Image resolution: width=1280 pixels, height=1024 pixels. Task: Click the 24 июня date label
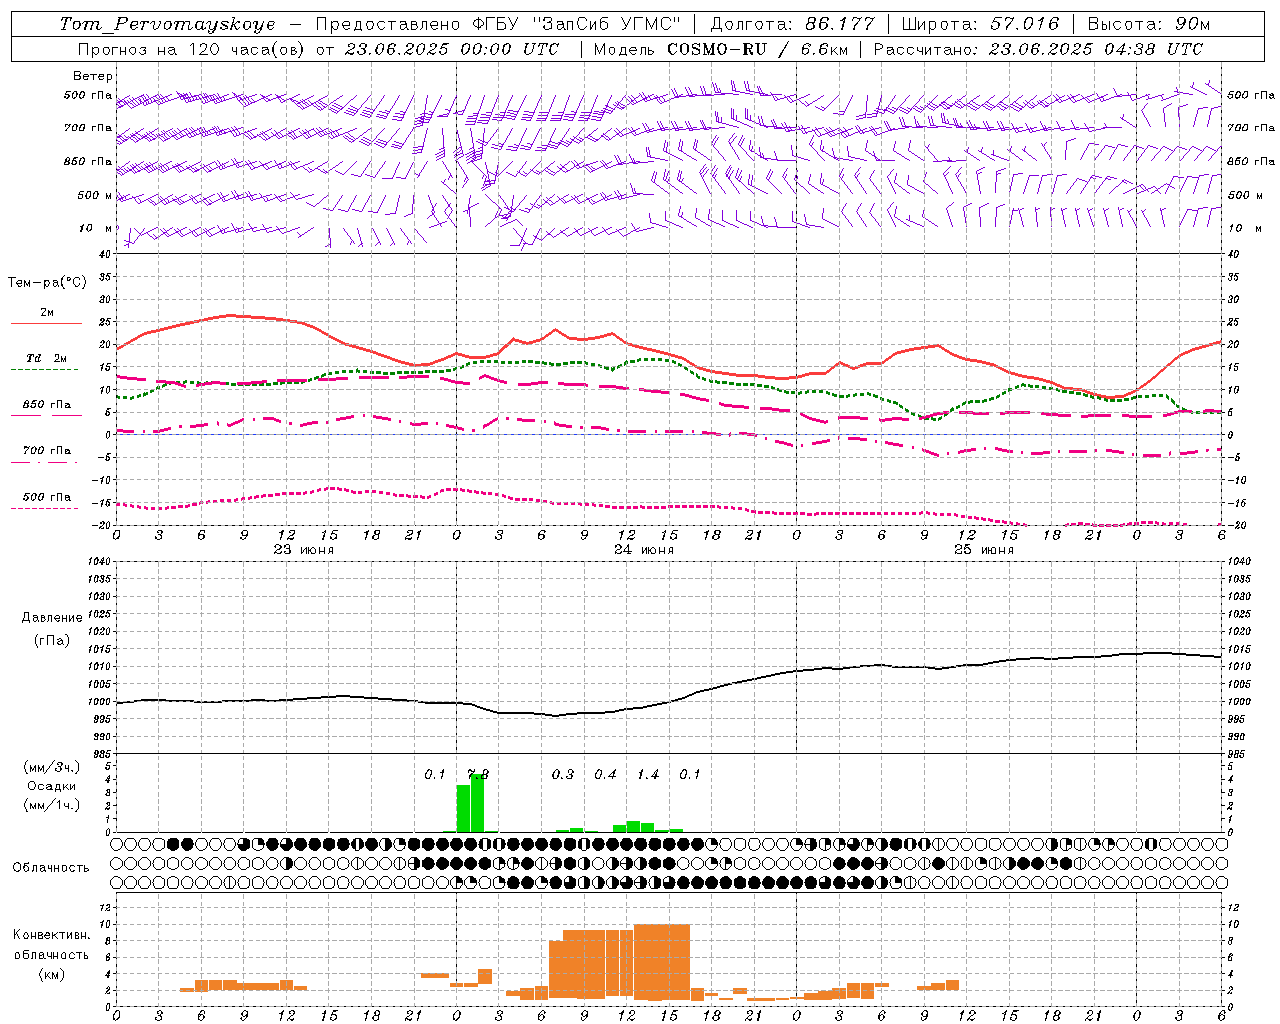pos(644,550)
